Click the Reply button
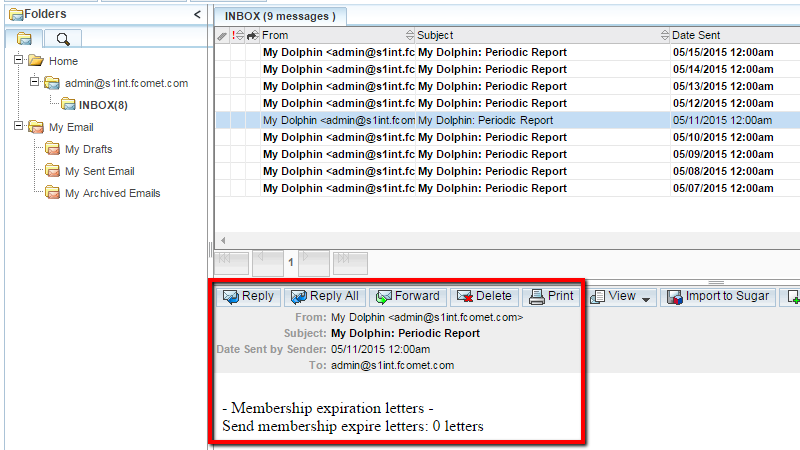 (247, 296)
